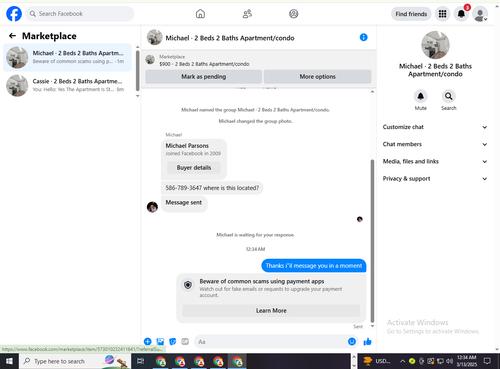
Task: Mute the chat with bell icon
Action: coord(421,96)
